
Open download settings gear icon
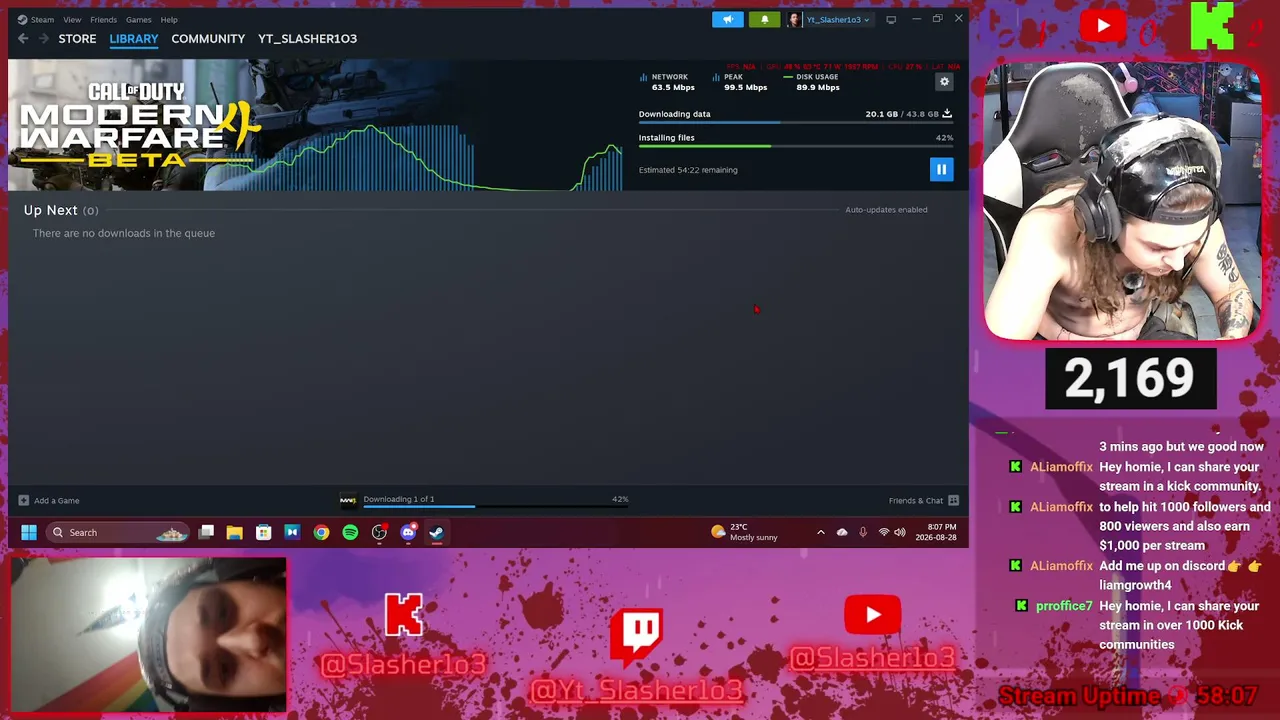pos(944,82)
